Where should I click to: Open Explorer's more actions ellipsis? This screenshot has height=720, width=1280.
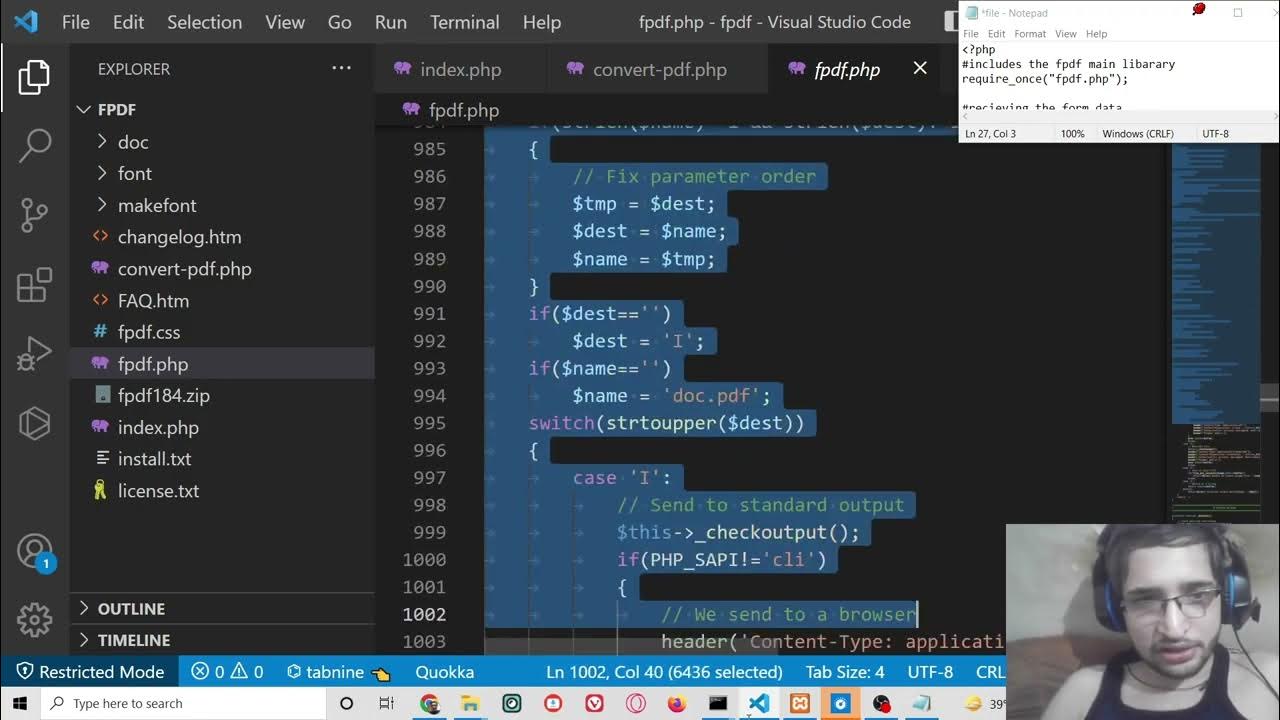click(x=341, y=69)
